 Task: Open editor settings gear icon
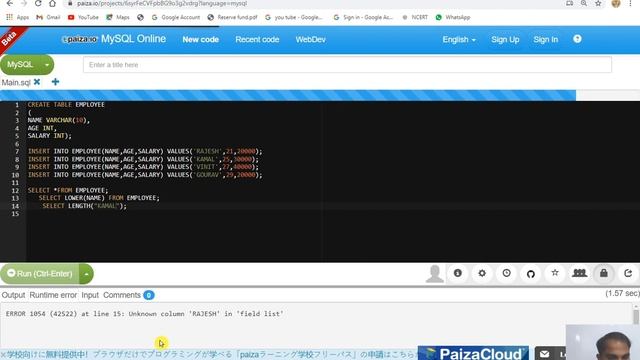click(x=482, y=273)
